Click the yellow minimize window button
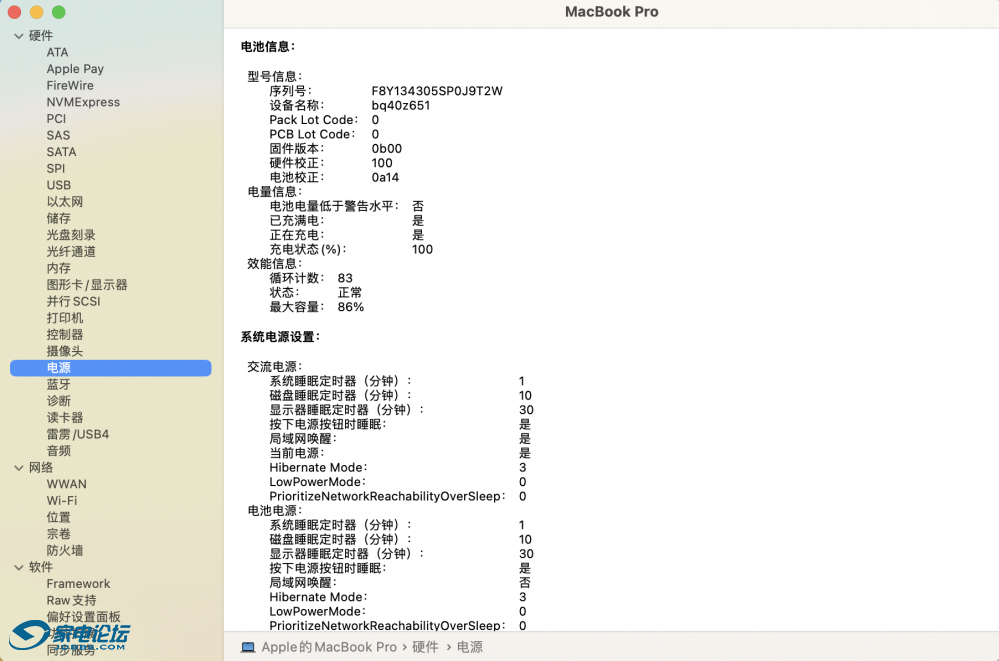999x661 pixels. point(36,12)
